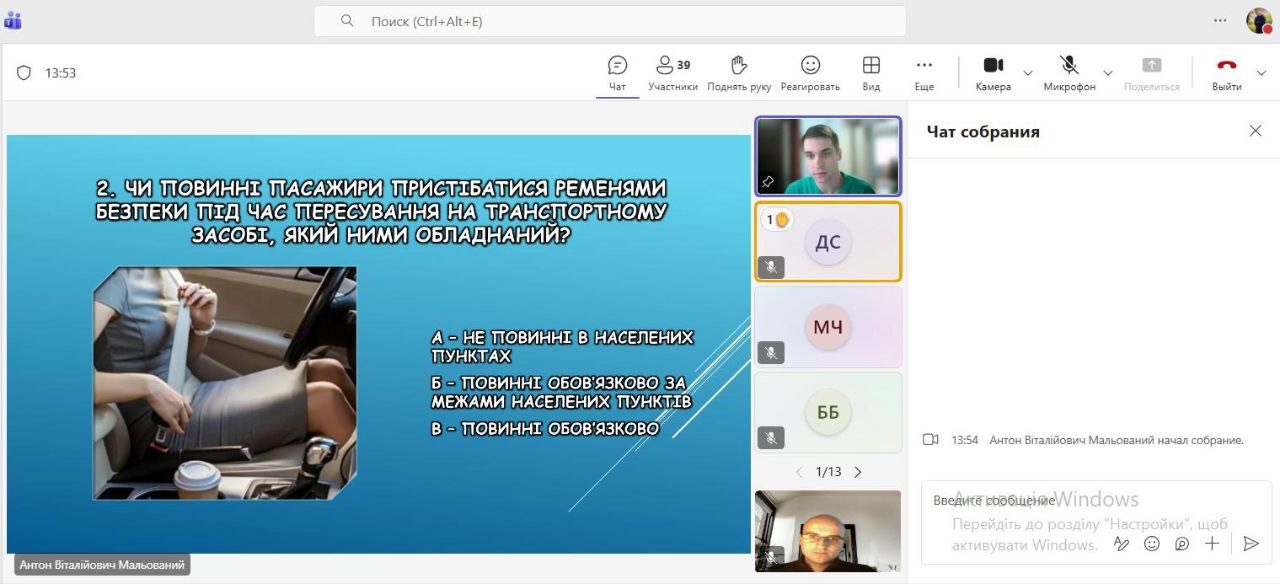Viewport: 1280px width, 584px height.
Task: Expand the camera options dropdown arrow
Action: (x=1028, y=73)
